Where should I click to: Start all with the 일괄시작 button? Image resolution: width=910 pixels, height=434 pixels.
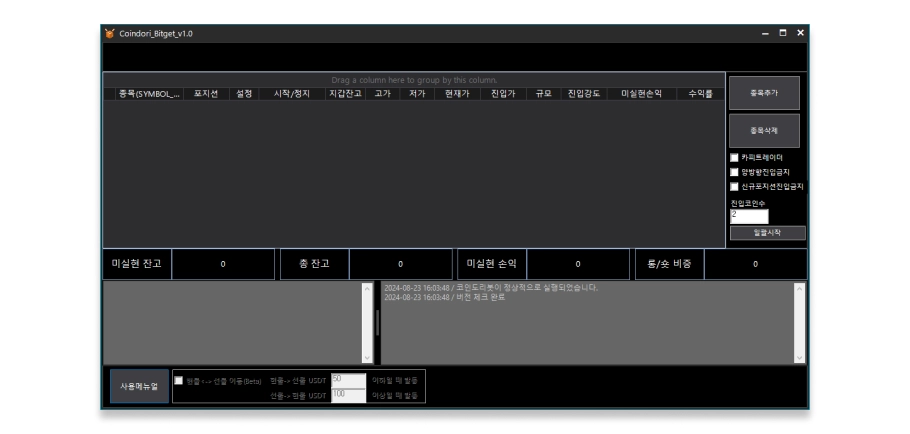pos(767,233)
